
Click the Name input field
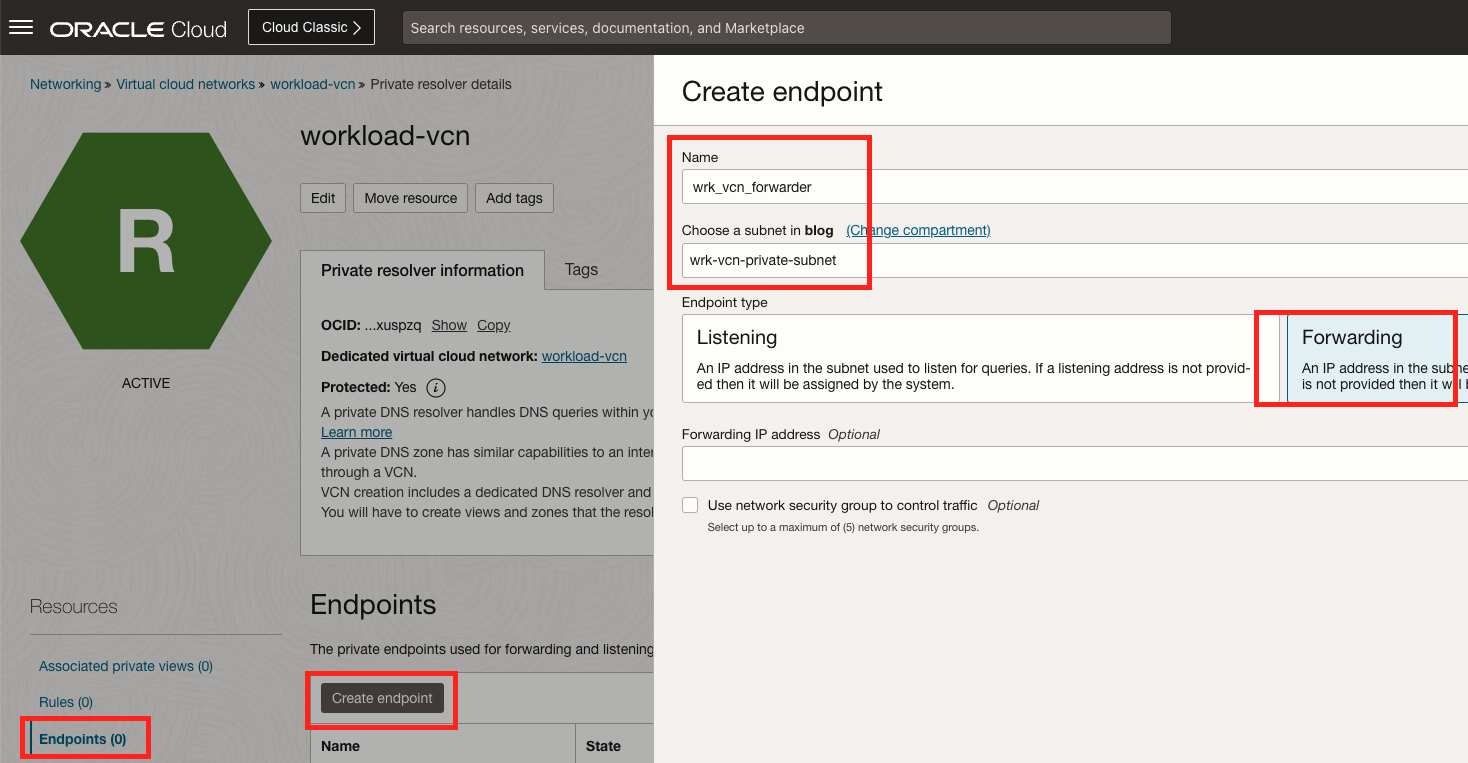click(1075, 187)
